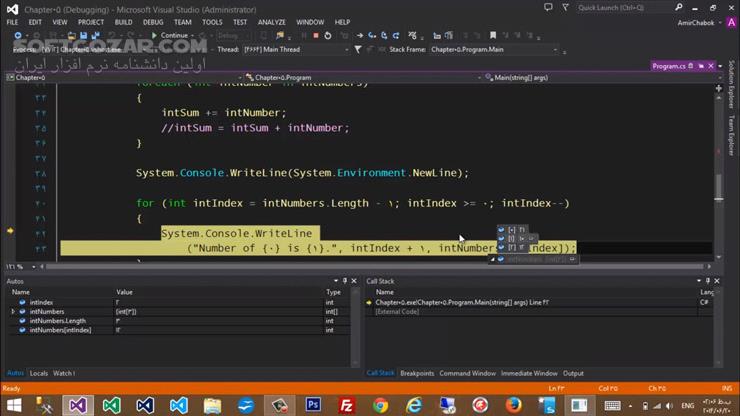740x416 pixels.
Task: Open the EDIT menu
Action: [x=35, y=22]
